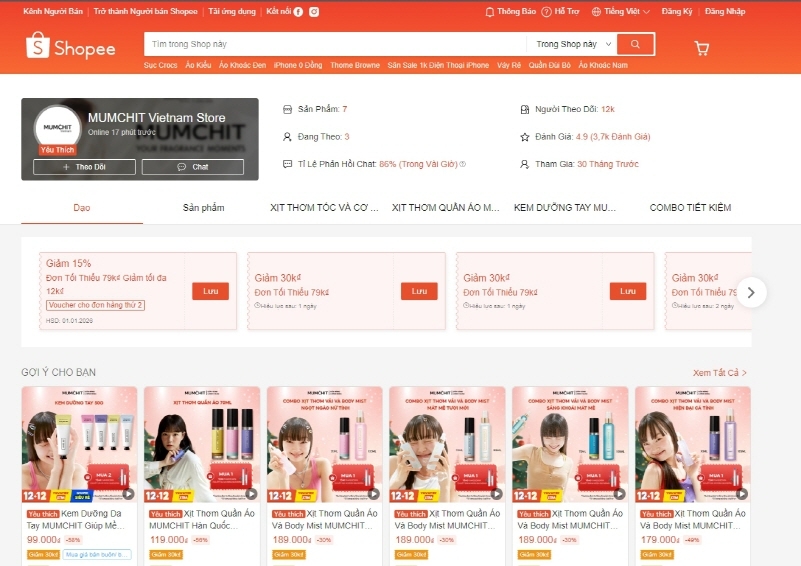
Task: Click the search input field
Action: click(x=335, y=44)
